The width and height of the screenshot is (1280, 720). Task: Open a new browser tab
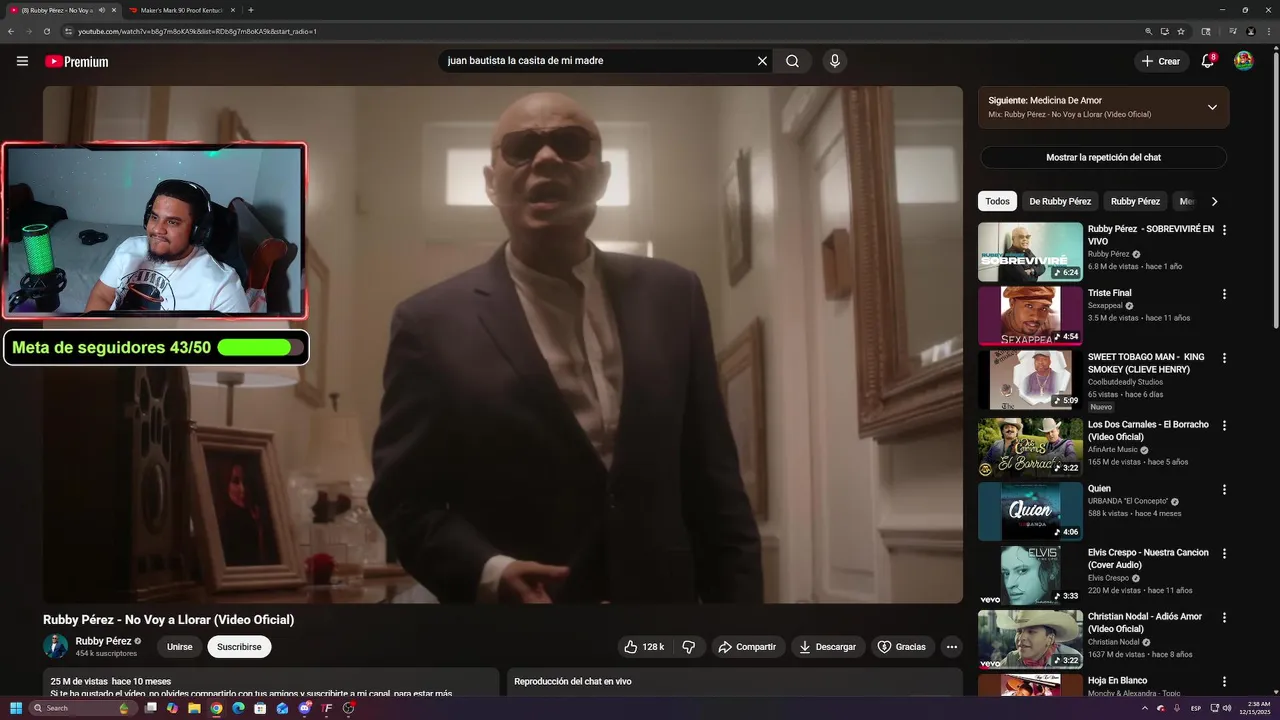point(250,10)
